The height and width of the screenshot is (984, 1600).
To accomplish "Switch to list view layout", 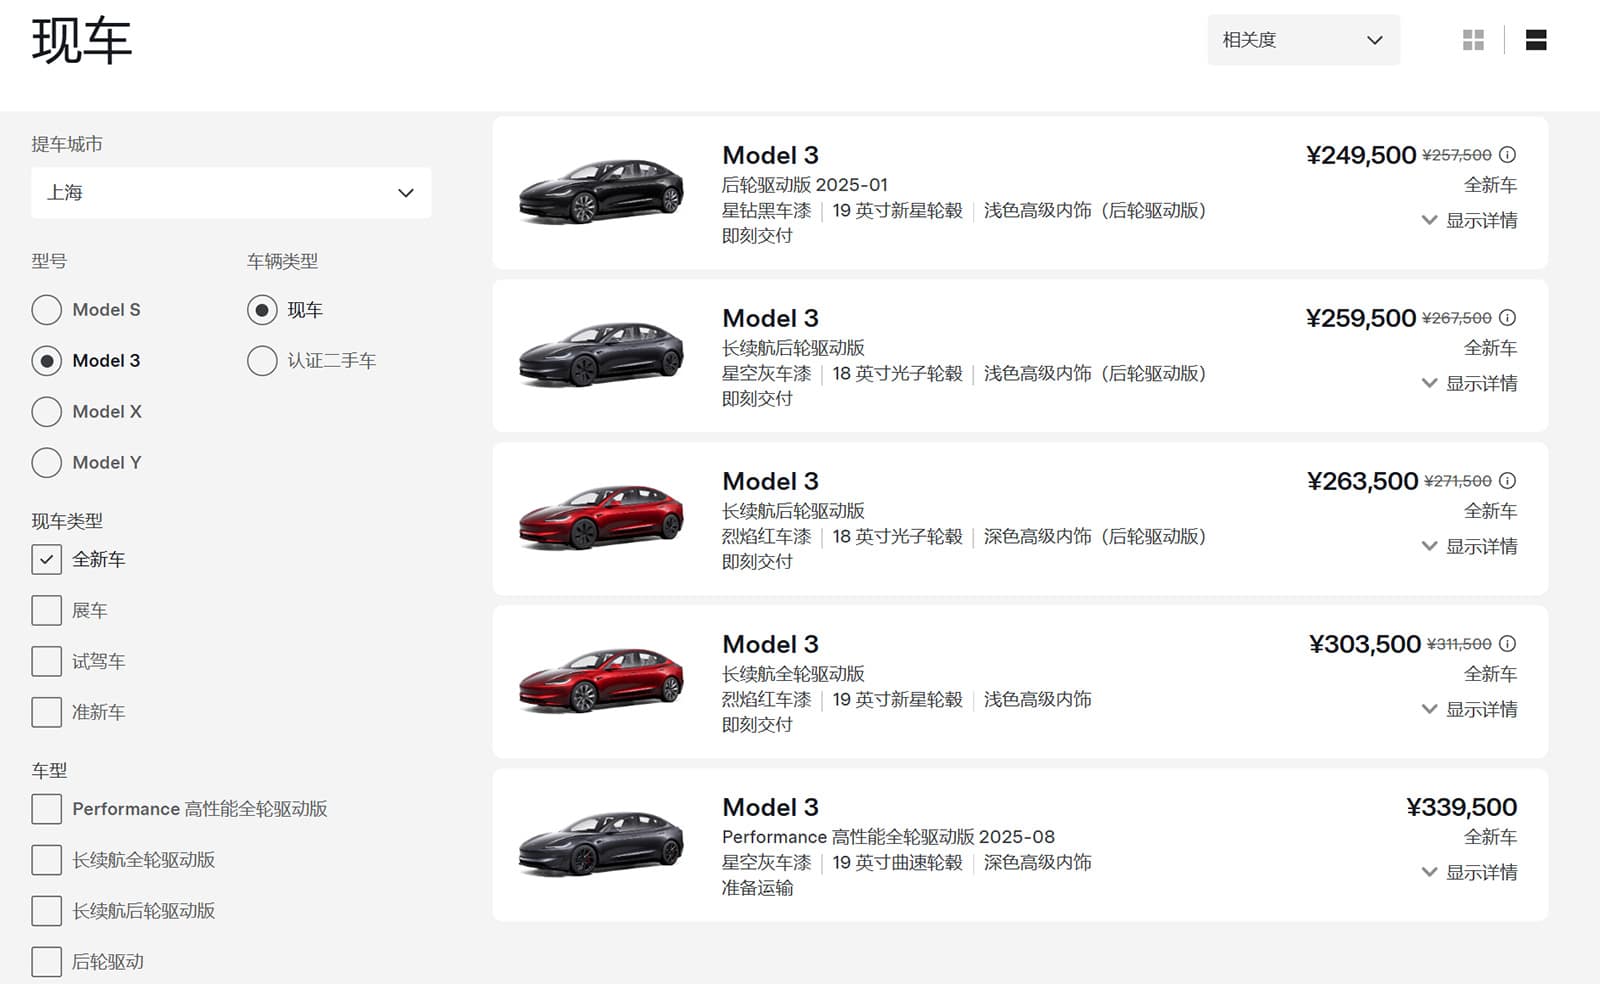I will (x=1536, y=40).
